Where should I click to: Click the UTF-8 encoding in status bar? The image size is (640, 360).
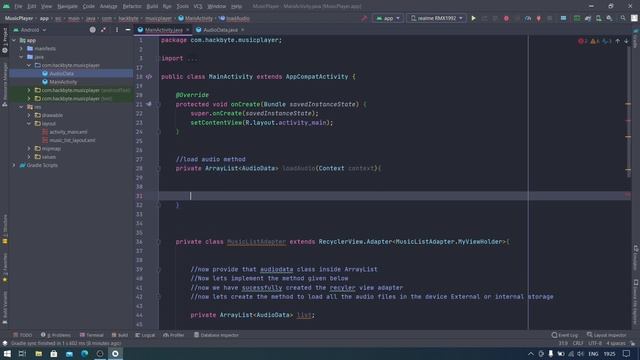coord(595,343)
